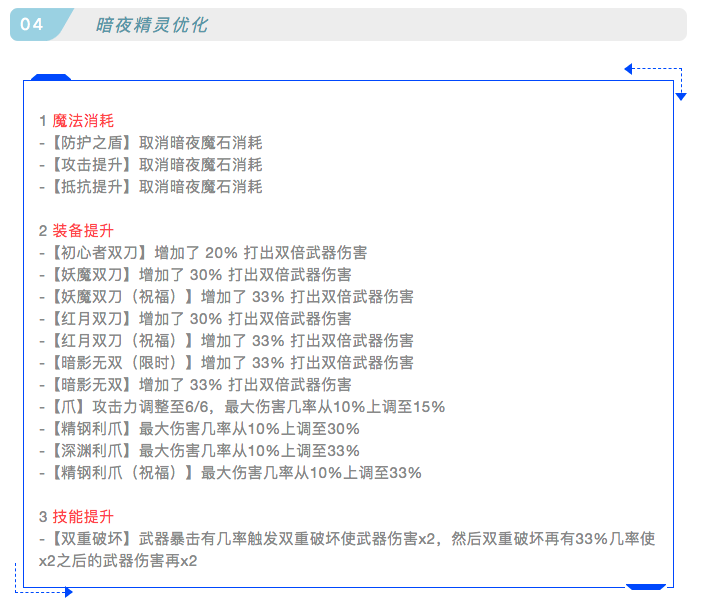Image resolution: width=706 pixels, height=600 pixels.
Task: Select line 【红月双刀】增加了 30%
Action: pos(195,319)
